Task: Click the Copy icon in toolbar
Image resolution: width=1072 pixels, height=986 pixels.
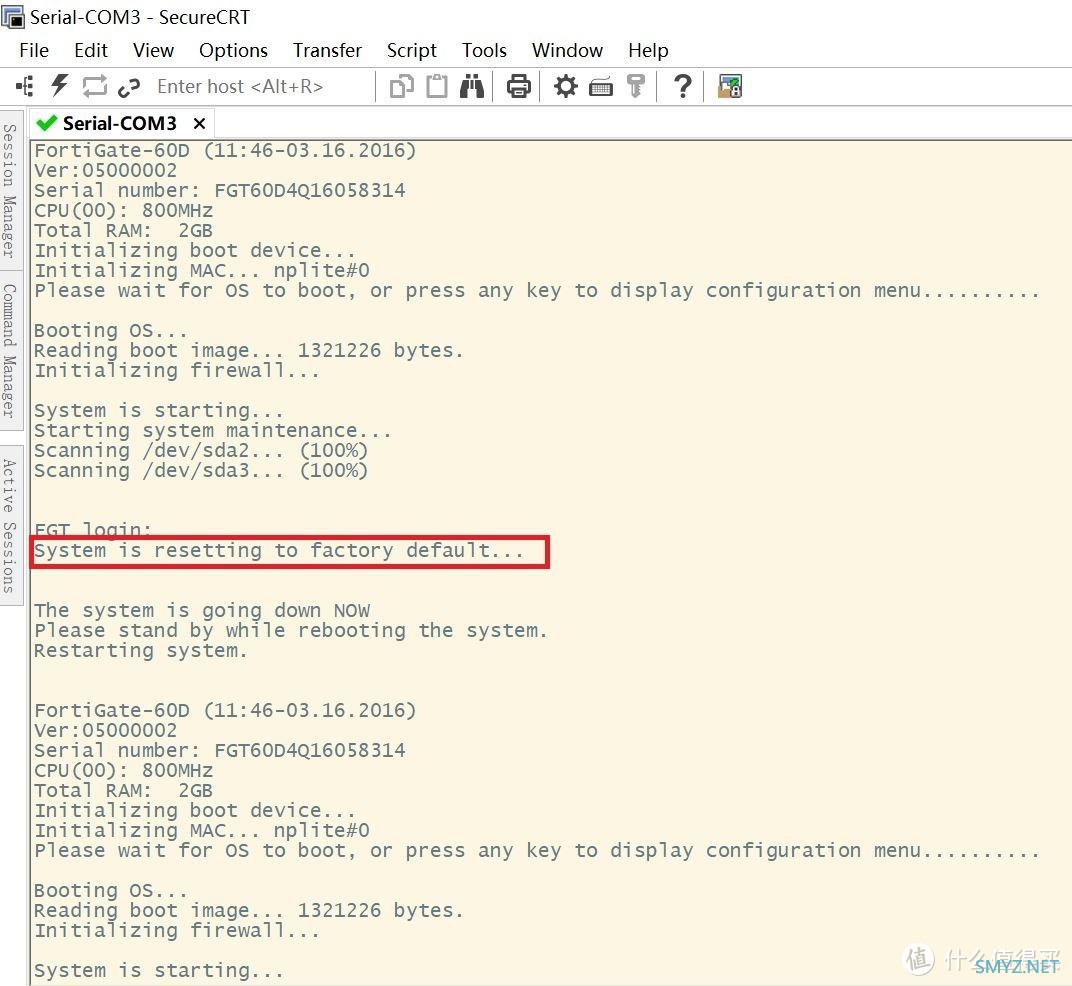Action: (401, 87)
